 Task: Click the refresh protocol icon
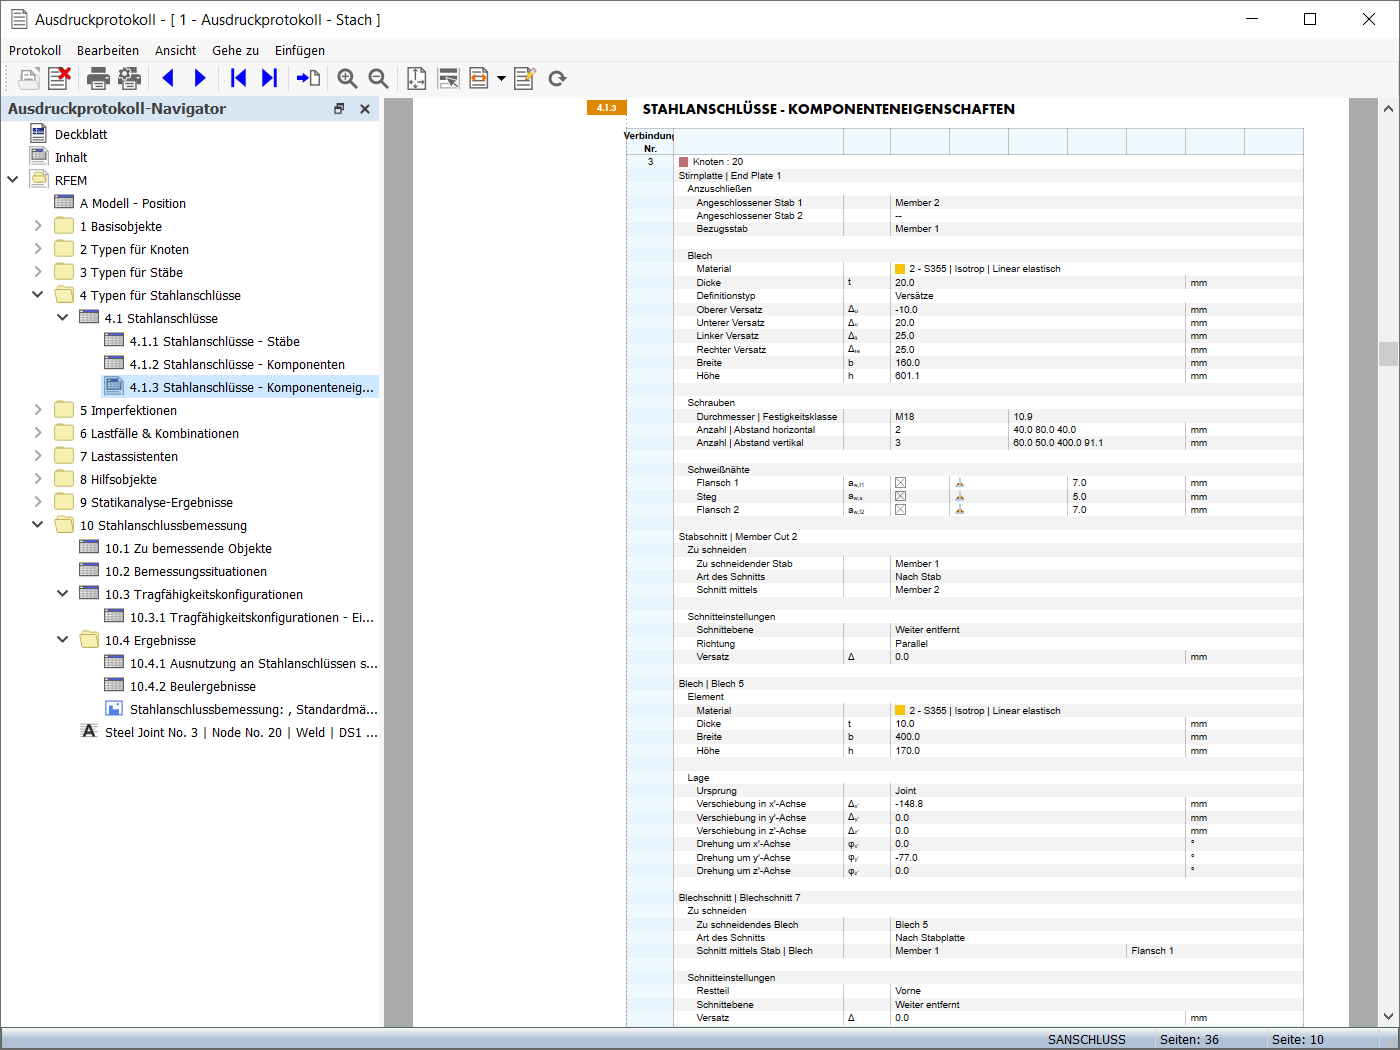[x=557, y=78]
